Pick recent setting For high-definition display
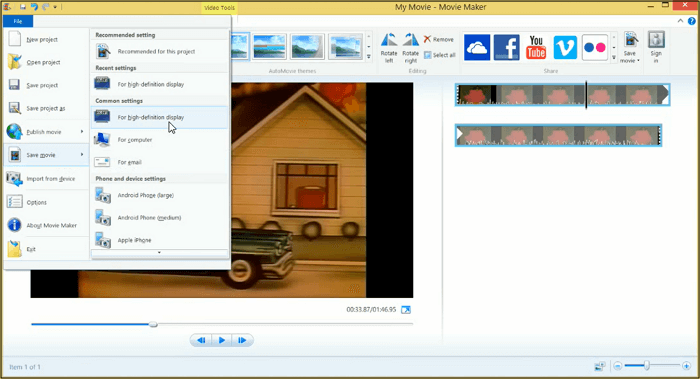This screenshot has height=379, width=700. pos(159,84)
